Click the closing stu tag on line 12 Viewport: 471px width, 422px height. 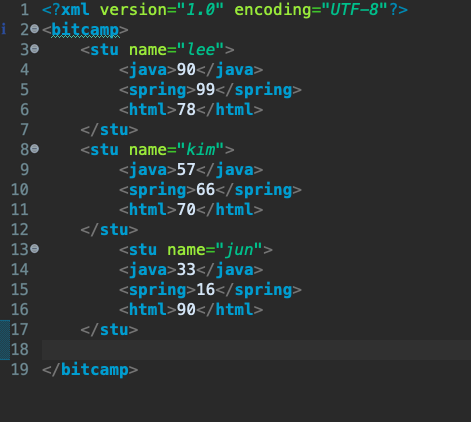tap(109, 230)
